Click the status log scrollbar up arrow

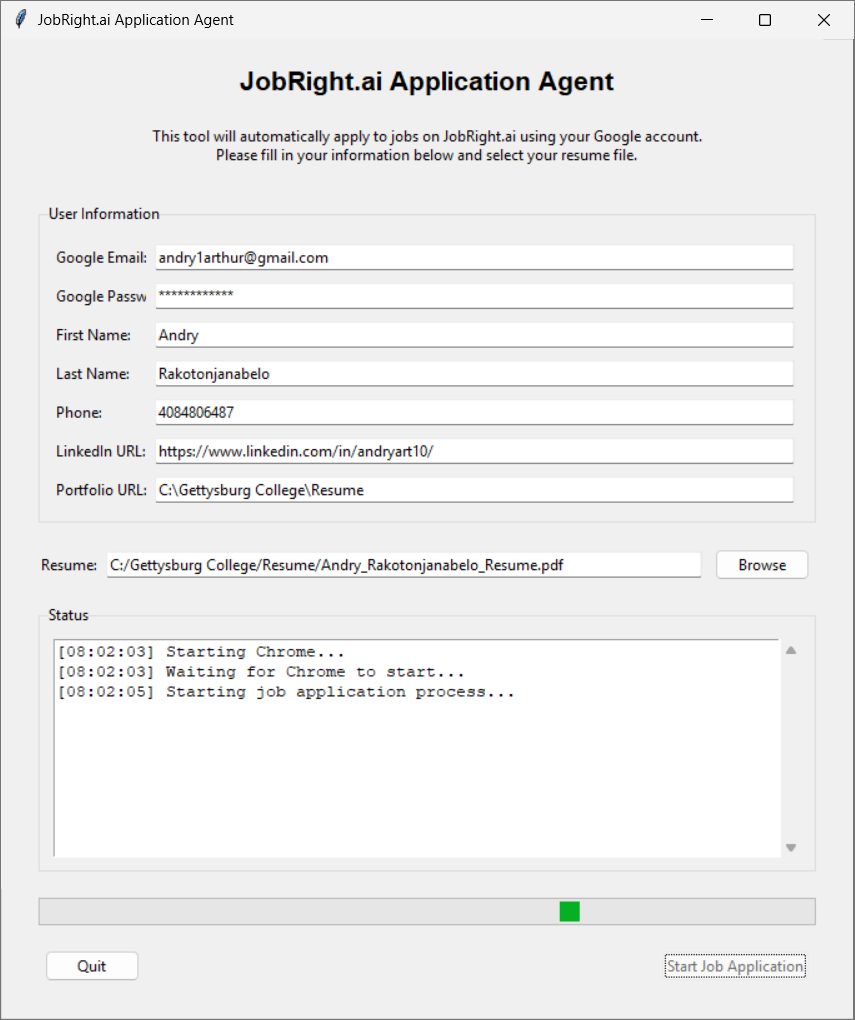[791, 651]
